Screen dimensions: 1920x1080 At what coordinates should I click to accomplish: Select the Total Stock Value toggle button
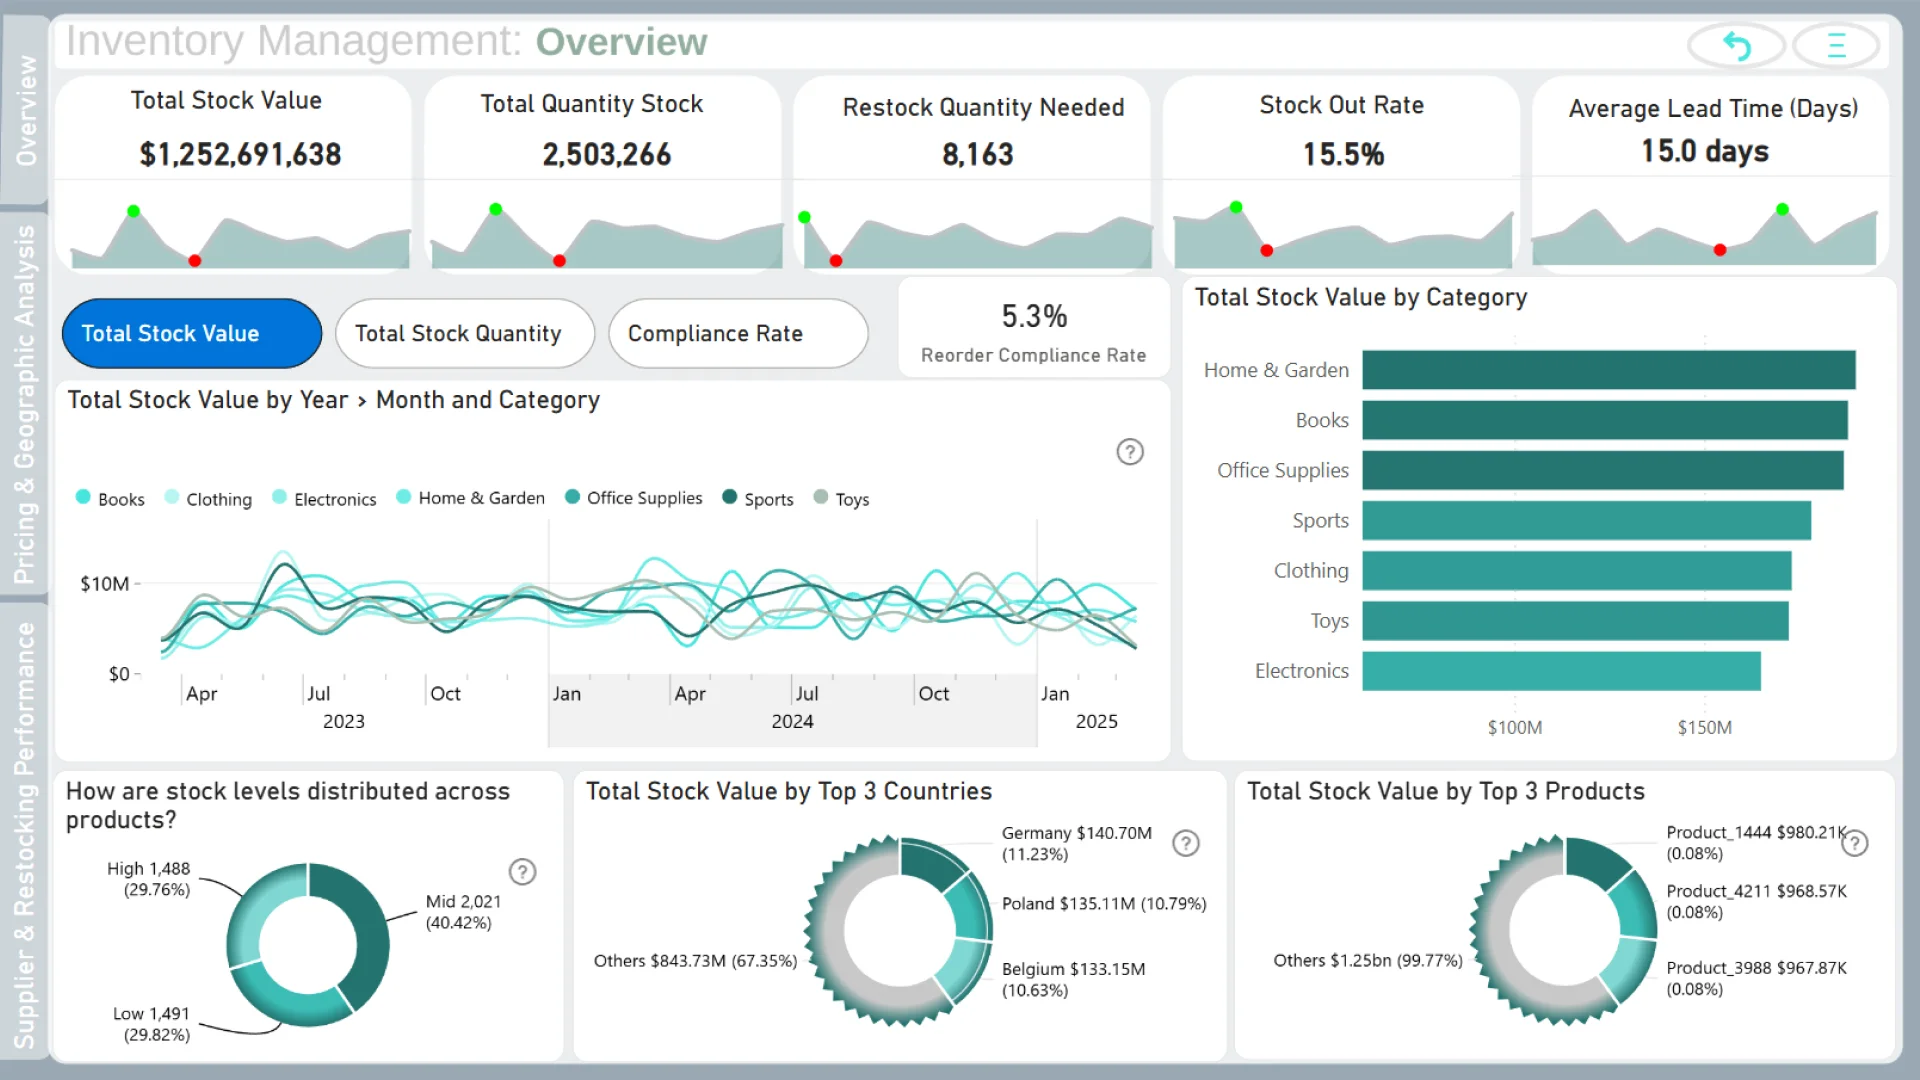coord(192,333)
